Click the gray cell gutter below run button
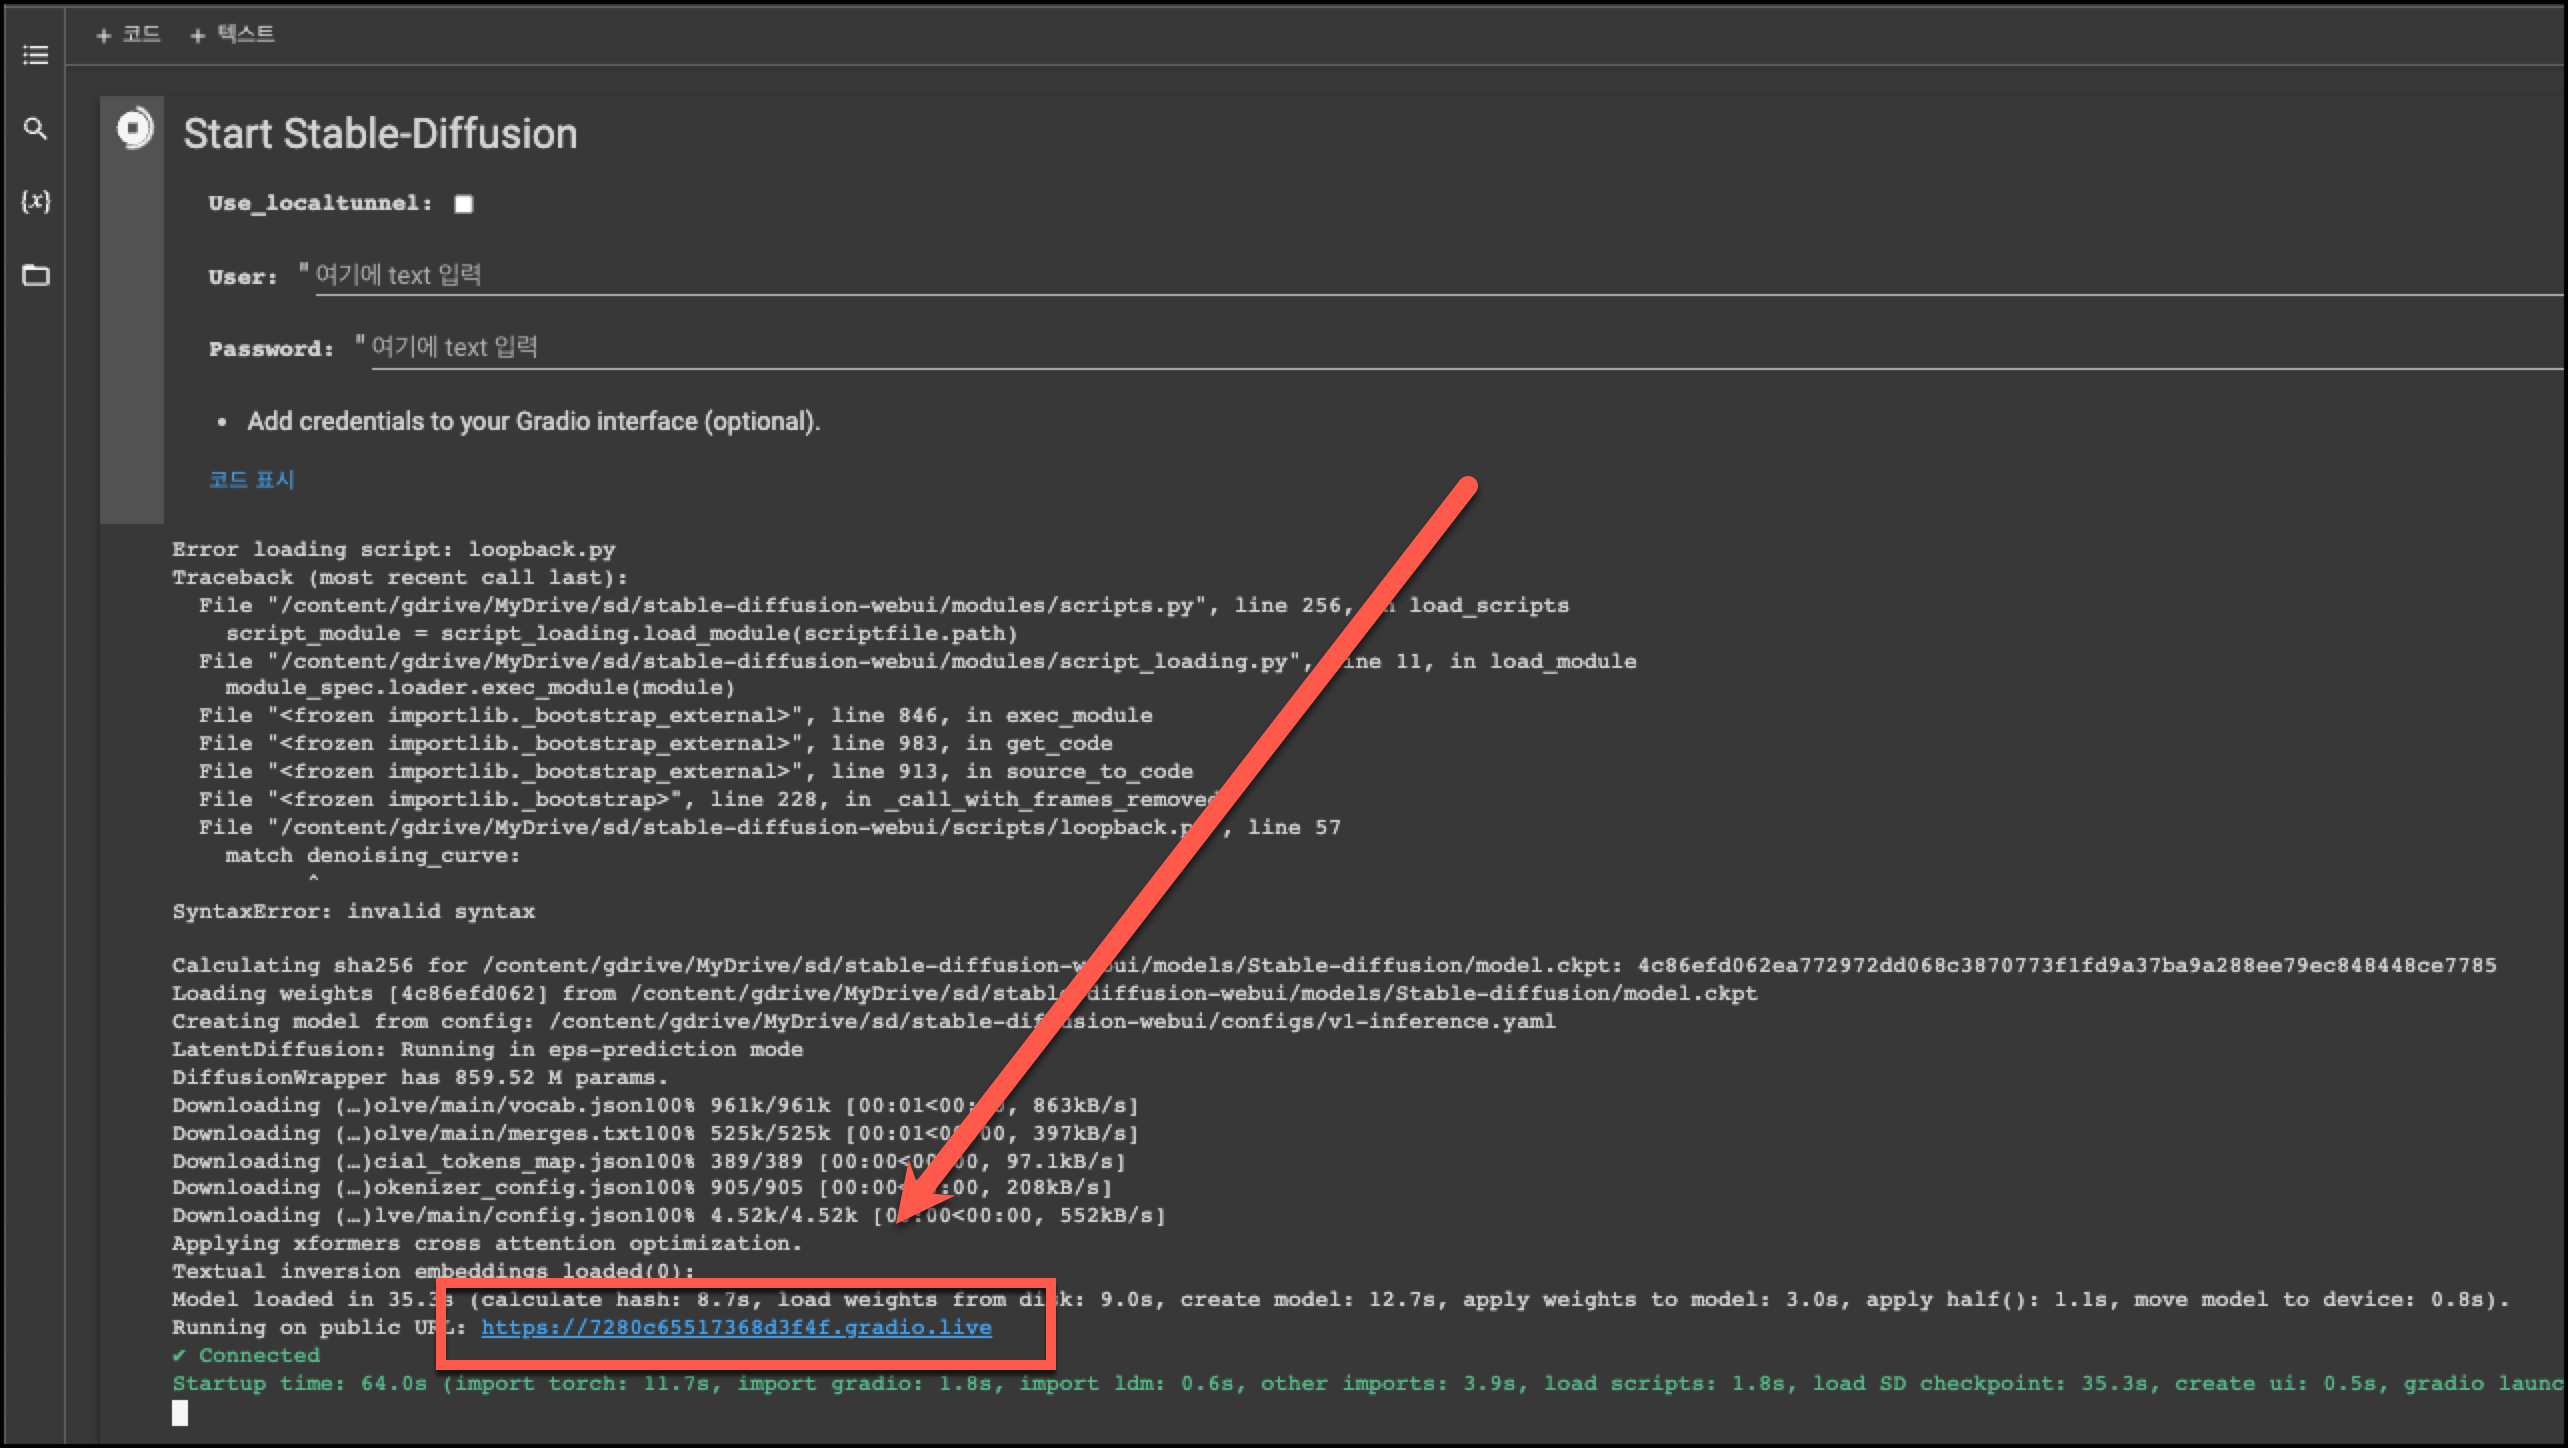The image size is (2568, 1448). [132, 350]
